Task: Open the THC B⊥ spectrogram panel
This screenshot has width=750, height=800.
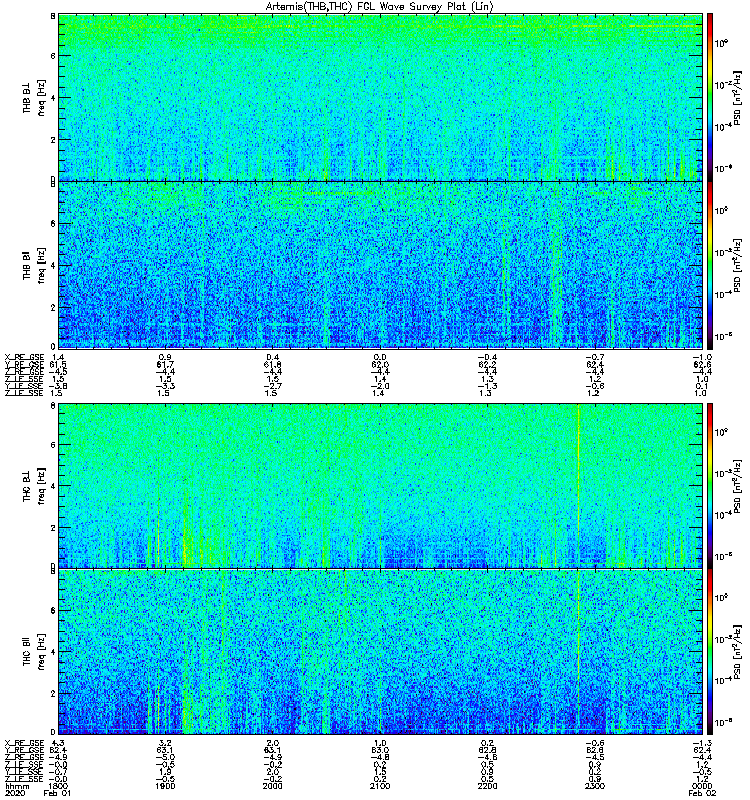Action: pyautogui.click(x=380, y=485)
